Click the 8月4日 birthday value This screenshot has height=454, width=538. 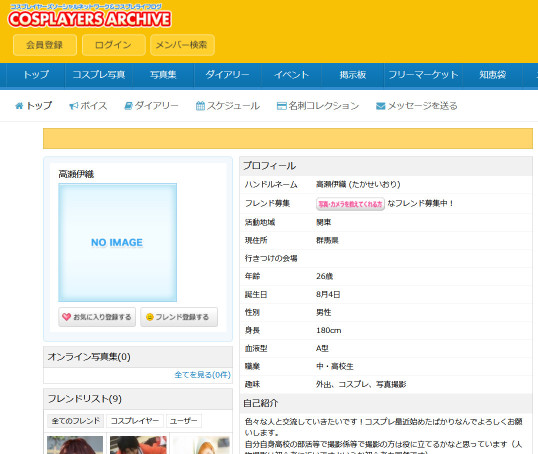[x=328, y=294]
